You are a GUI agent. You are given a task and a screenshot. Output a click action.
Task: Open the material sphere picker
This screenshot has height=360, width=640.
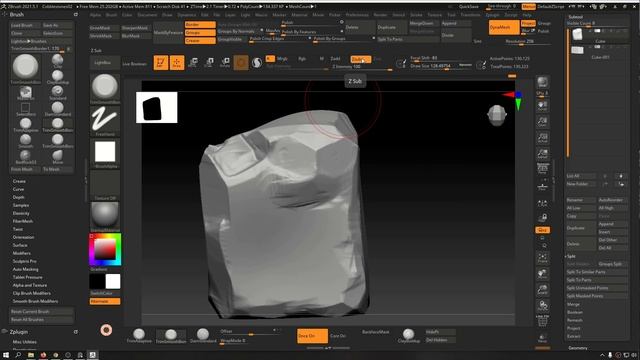point(105,217)
